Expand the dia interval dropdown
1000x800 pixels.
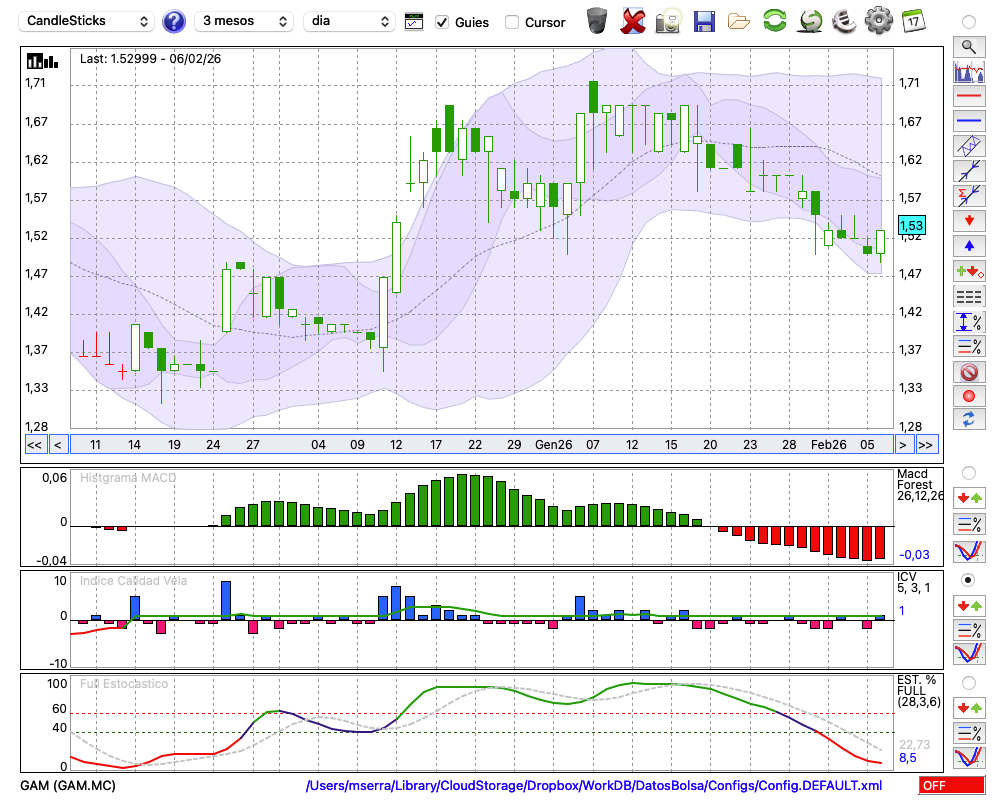[x=349, y=21]
